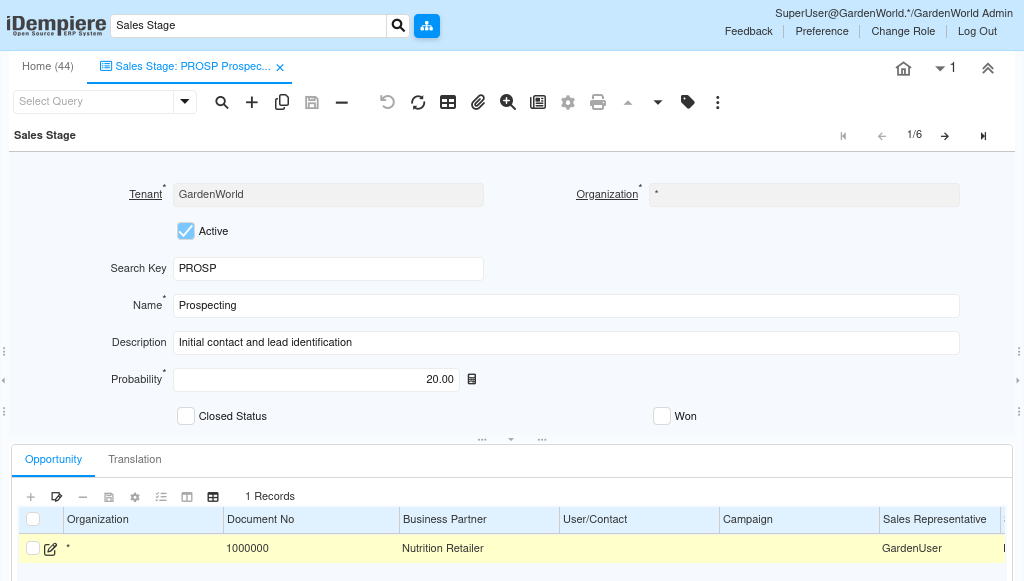
Task: Check the Won checkbox
Action: 662,416
